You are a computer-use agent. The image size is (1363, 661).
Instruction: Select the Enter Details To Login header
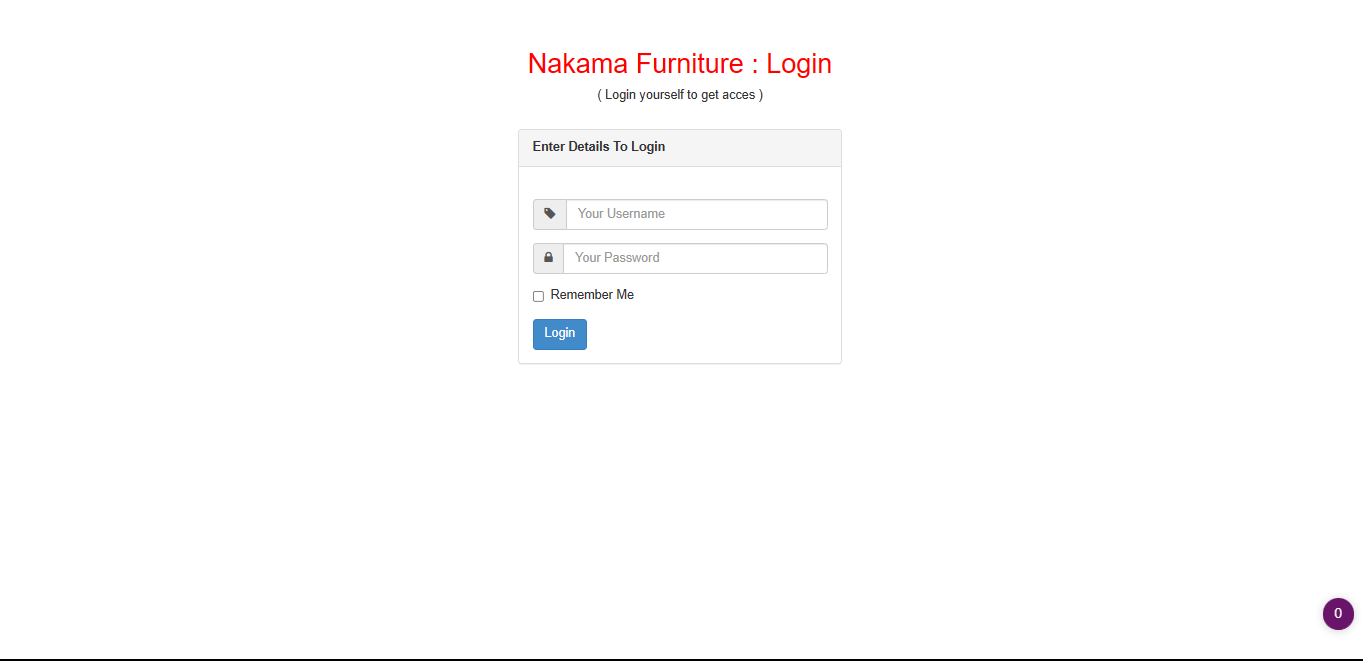click(x=598, y=146)
